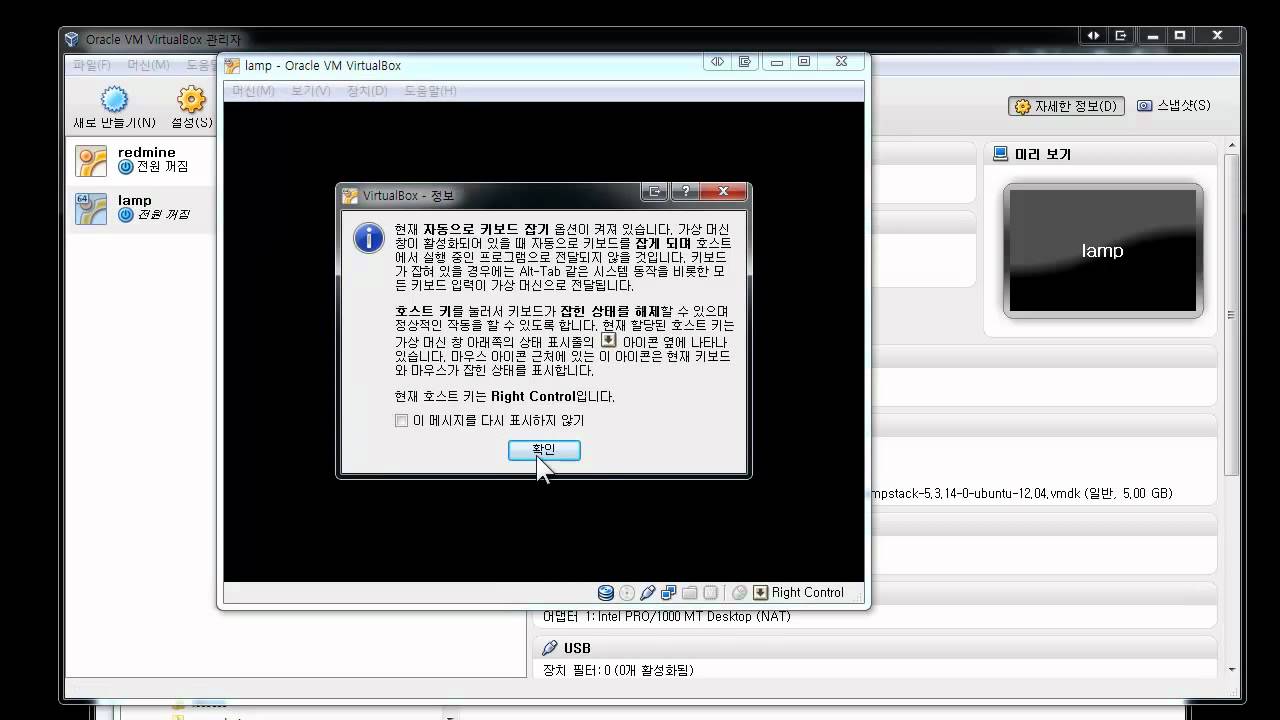Click the 자세한 정보(D) details button
1280x720 pixels.
1066,106
